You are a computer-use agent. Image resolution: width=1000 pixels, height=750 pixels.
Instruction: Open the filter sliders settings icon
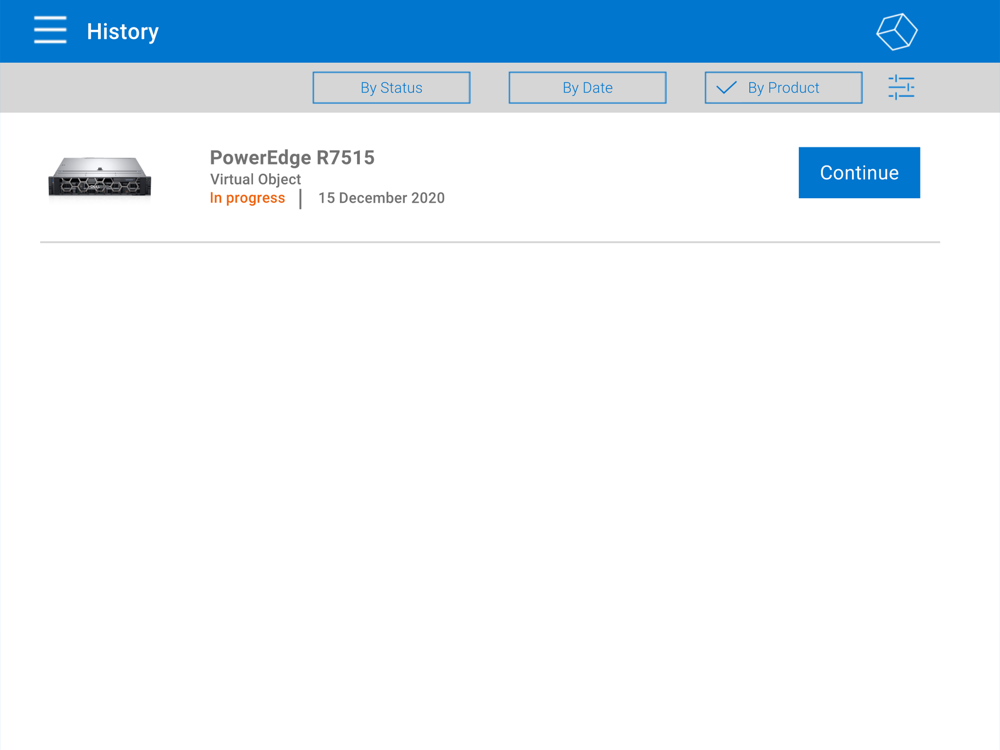[x=901, y=87]
